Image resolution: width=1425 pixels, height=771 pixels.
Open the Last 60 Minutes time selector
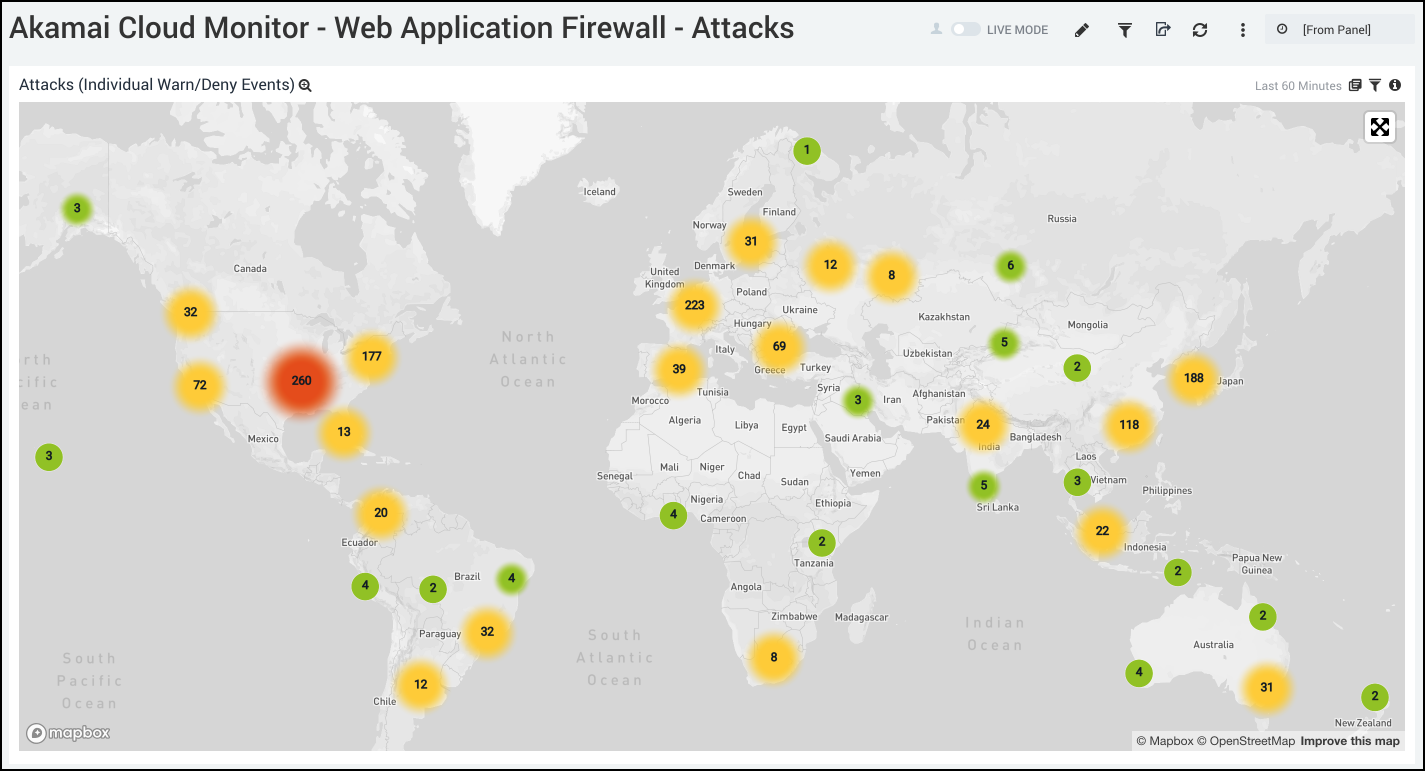tap(1297, 85)
